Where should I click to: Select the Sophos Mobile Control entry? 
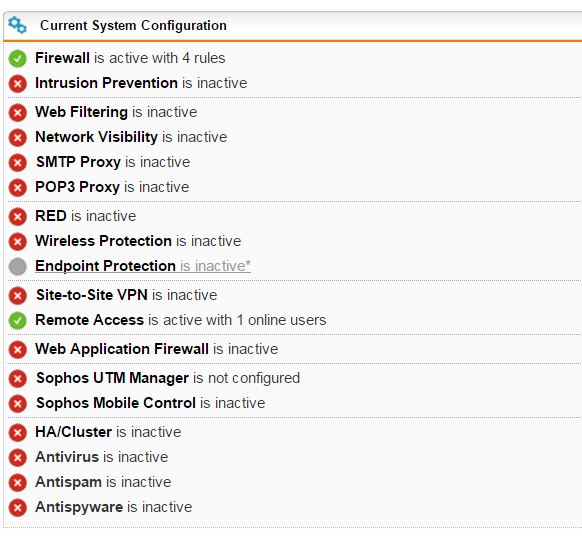tap(151, 403)
